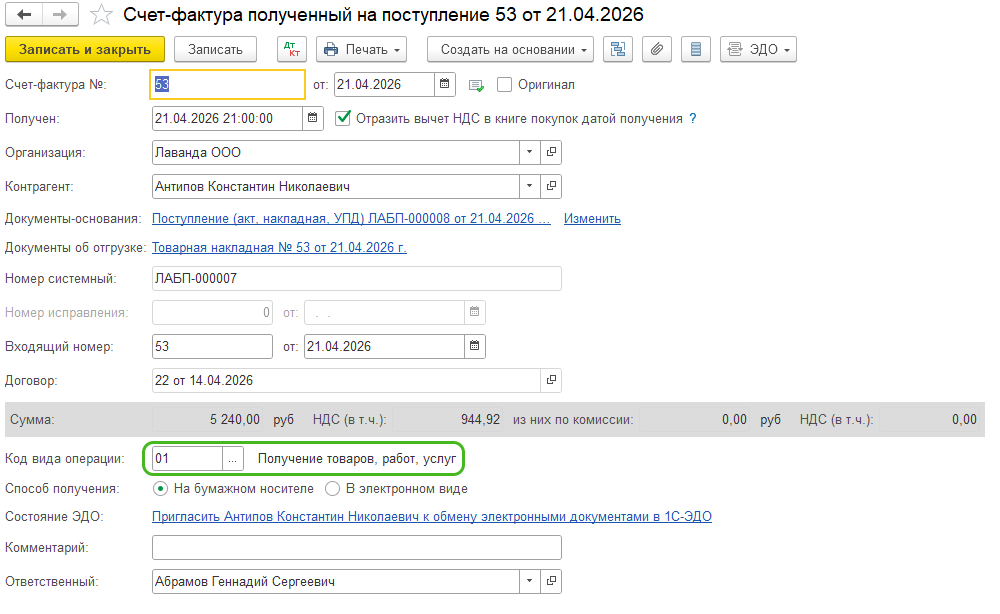Viewport: 1000px width, 614px height.
Task: Click the Контрагент field text
Action: [336, 186]
